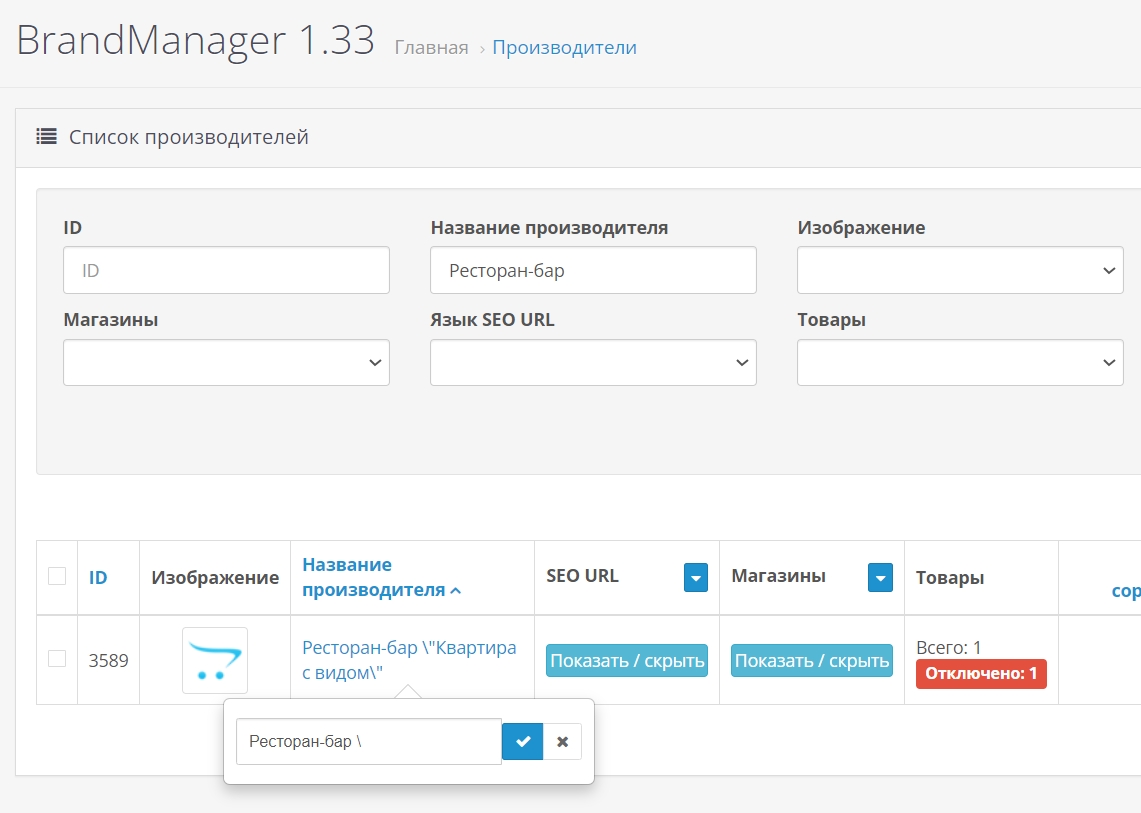Sort table by ID column header
The width and height of the screenshot is (1141, 813).
[x=98, y=577]
